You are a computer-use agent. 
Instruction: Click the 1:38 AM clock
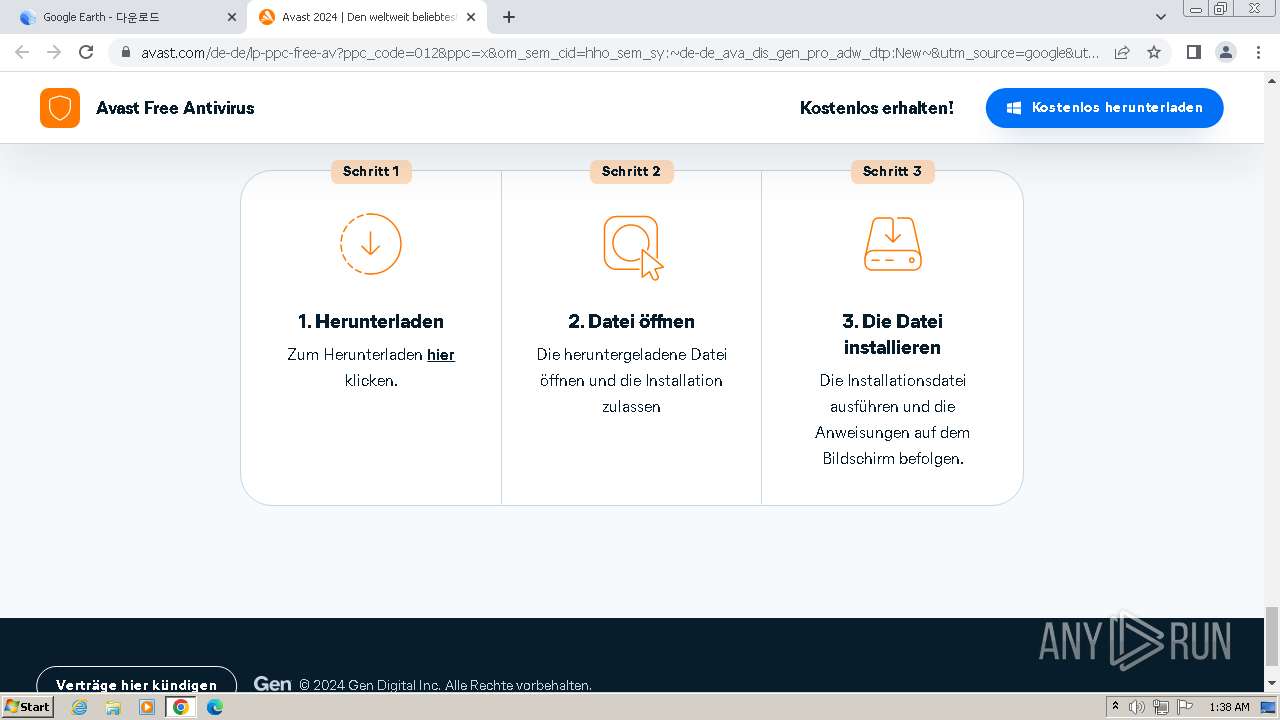click(1229, 707)
